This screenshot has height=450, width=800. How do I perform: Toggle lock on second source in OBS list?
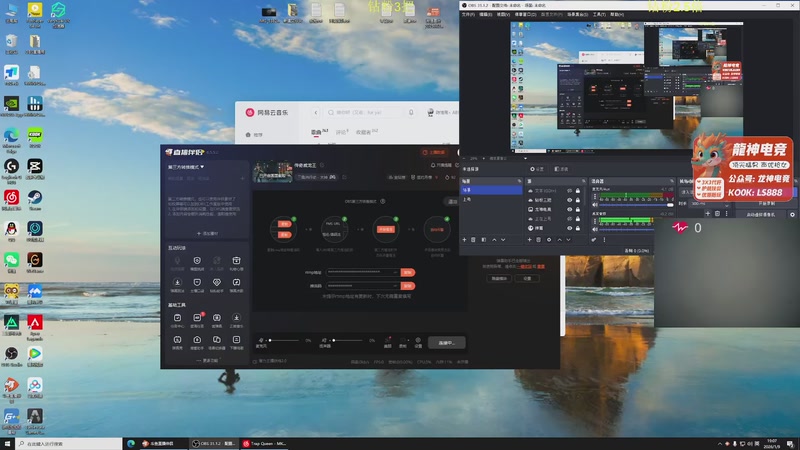(x=578, y=200)
